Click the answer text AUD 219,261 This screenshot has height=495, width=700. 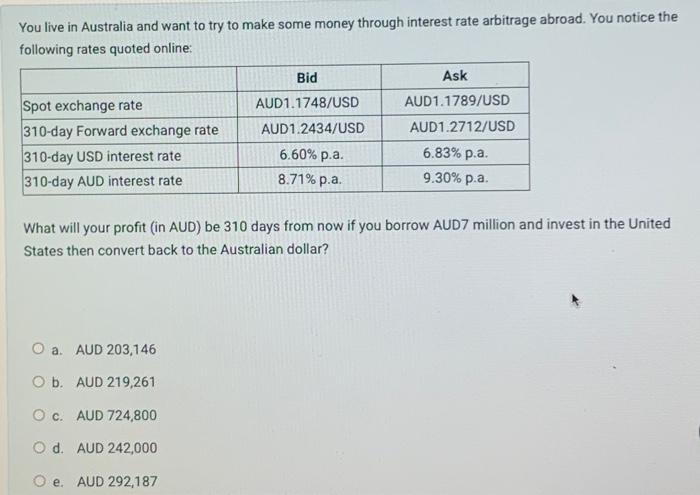click(116, 382)
